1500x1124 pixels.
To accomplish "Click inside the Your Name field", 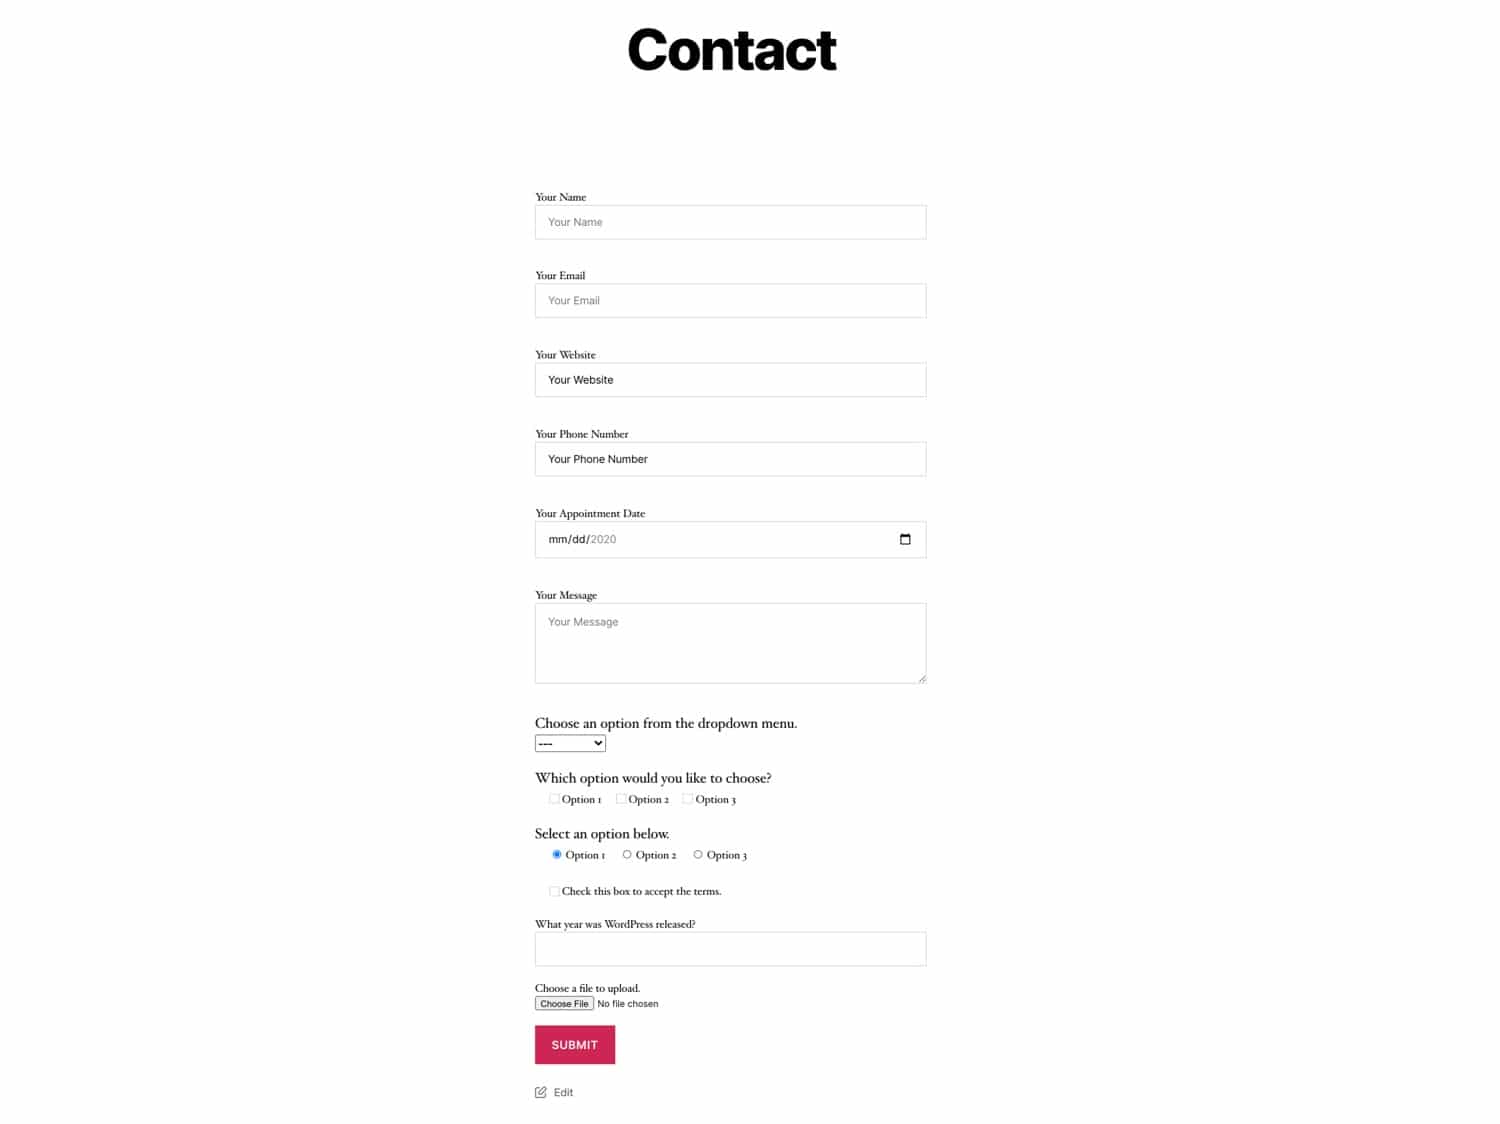I will tap(729, 221).
